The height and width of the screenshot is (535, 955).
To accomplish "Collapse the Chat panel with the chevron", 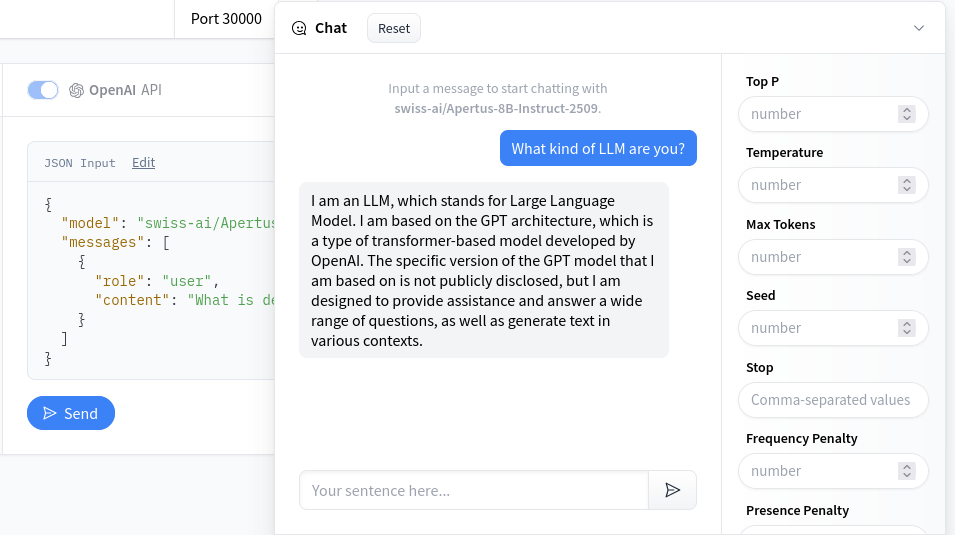I will point(919,28).
